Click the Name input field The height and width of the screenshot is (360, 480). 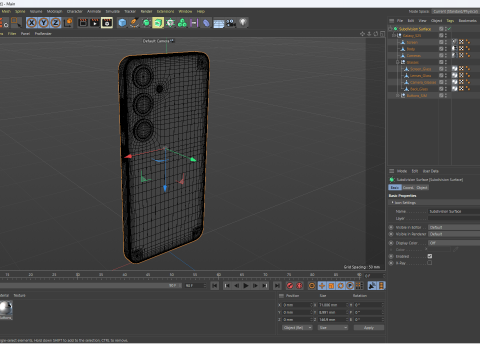[454, 211]
